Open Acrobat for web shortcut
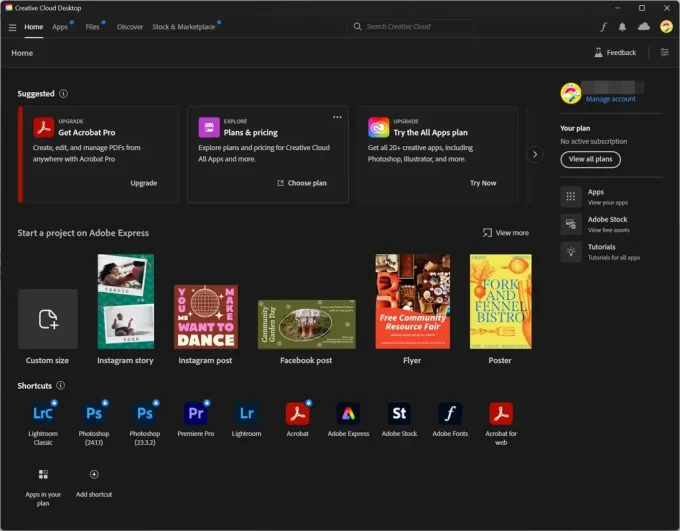The width and height of the screenshot is (680, 531). pos(501,414)
